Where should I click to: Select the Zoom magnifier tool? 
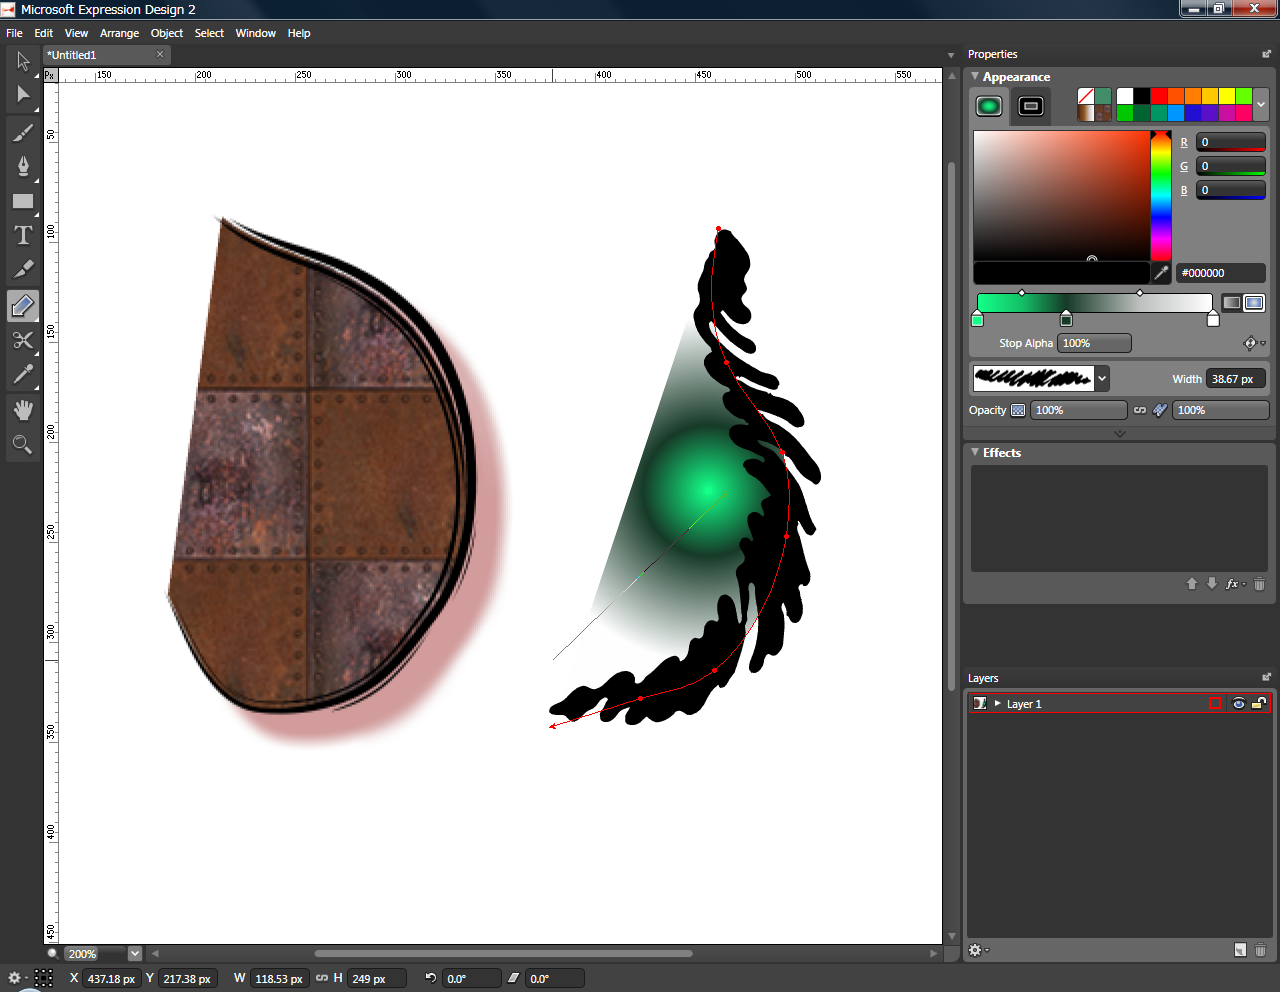[23, 444]
